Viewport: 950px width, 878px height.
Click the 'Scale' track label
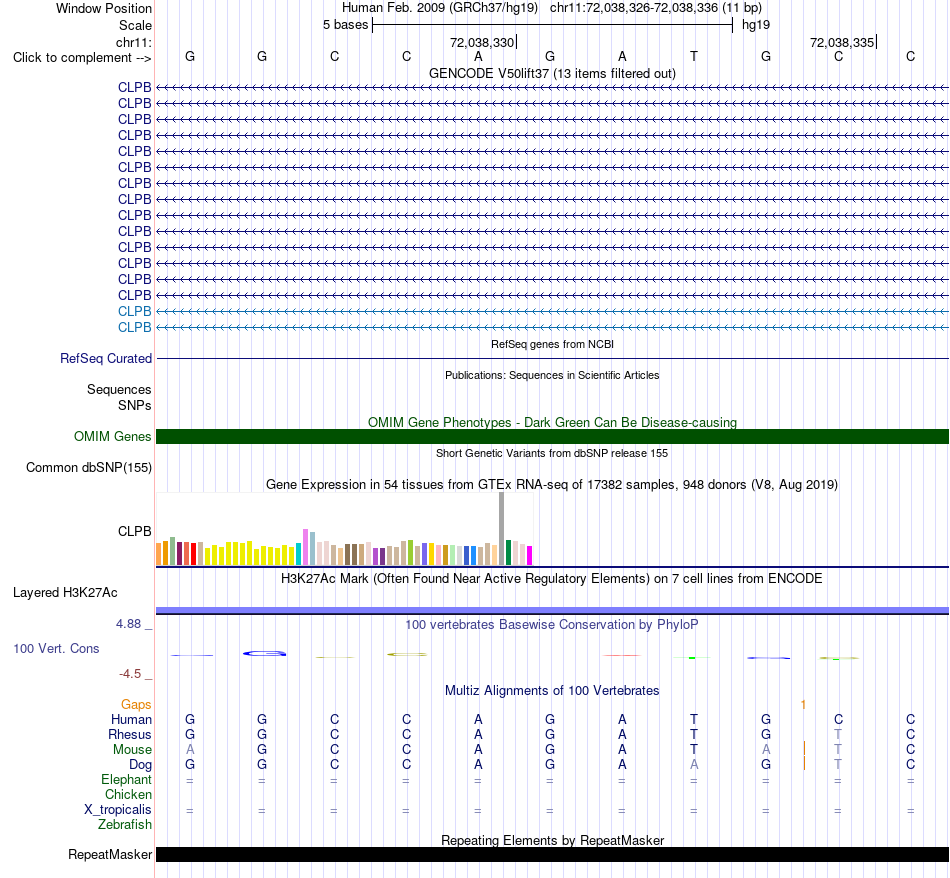coord(135,25)
